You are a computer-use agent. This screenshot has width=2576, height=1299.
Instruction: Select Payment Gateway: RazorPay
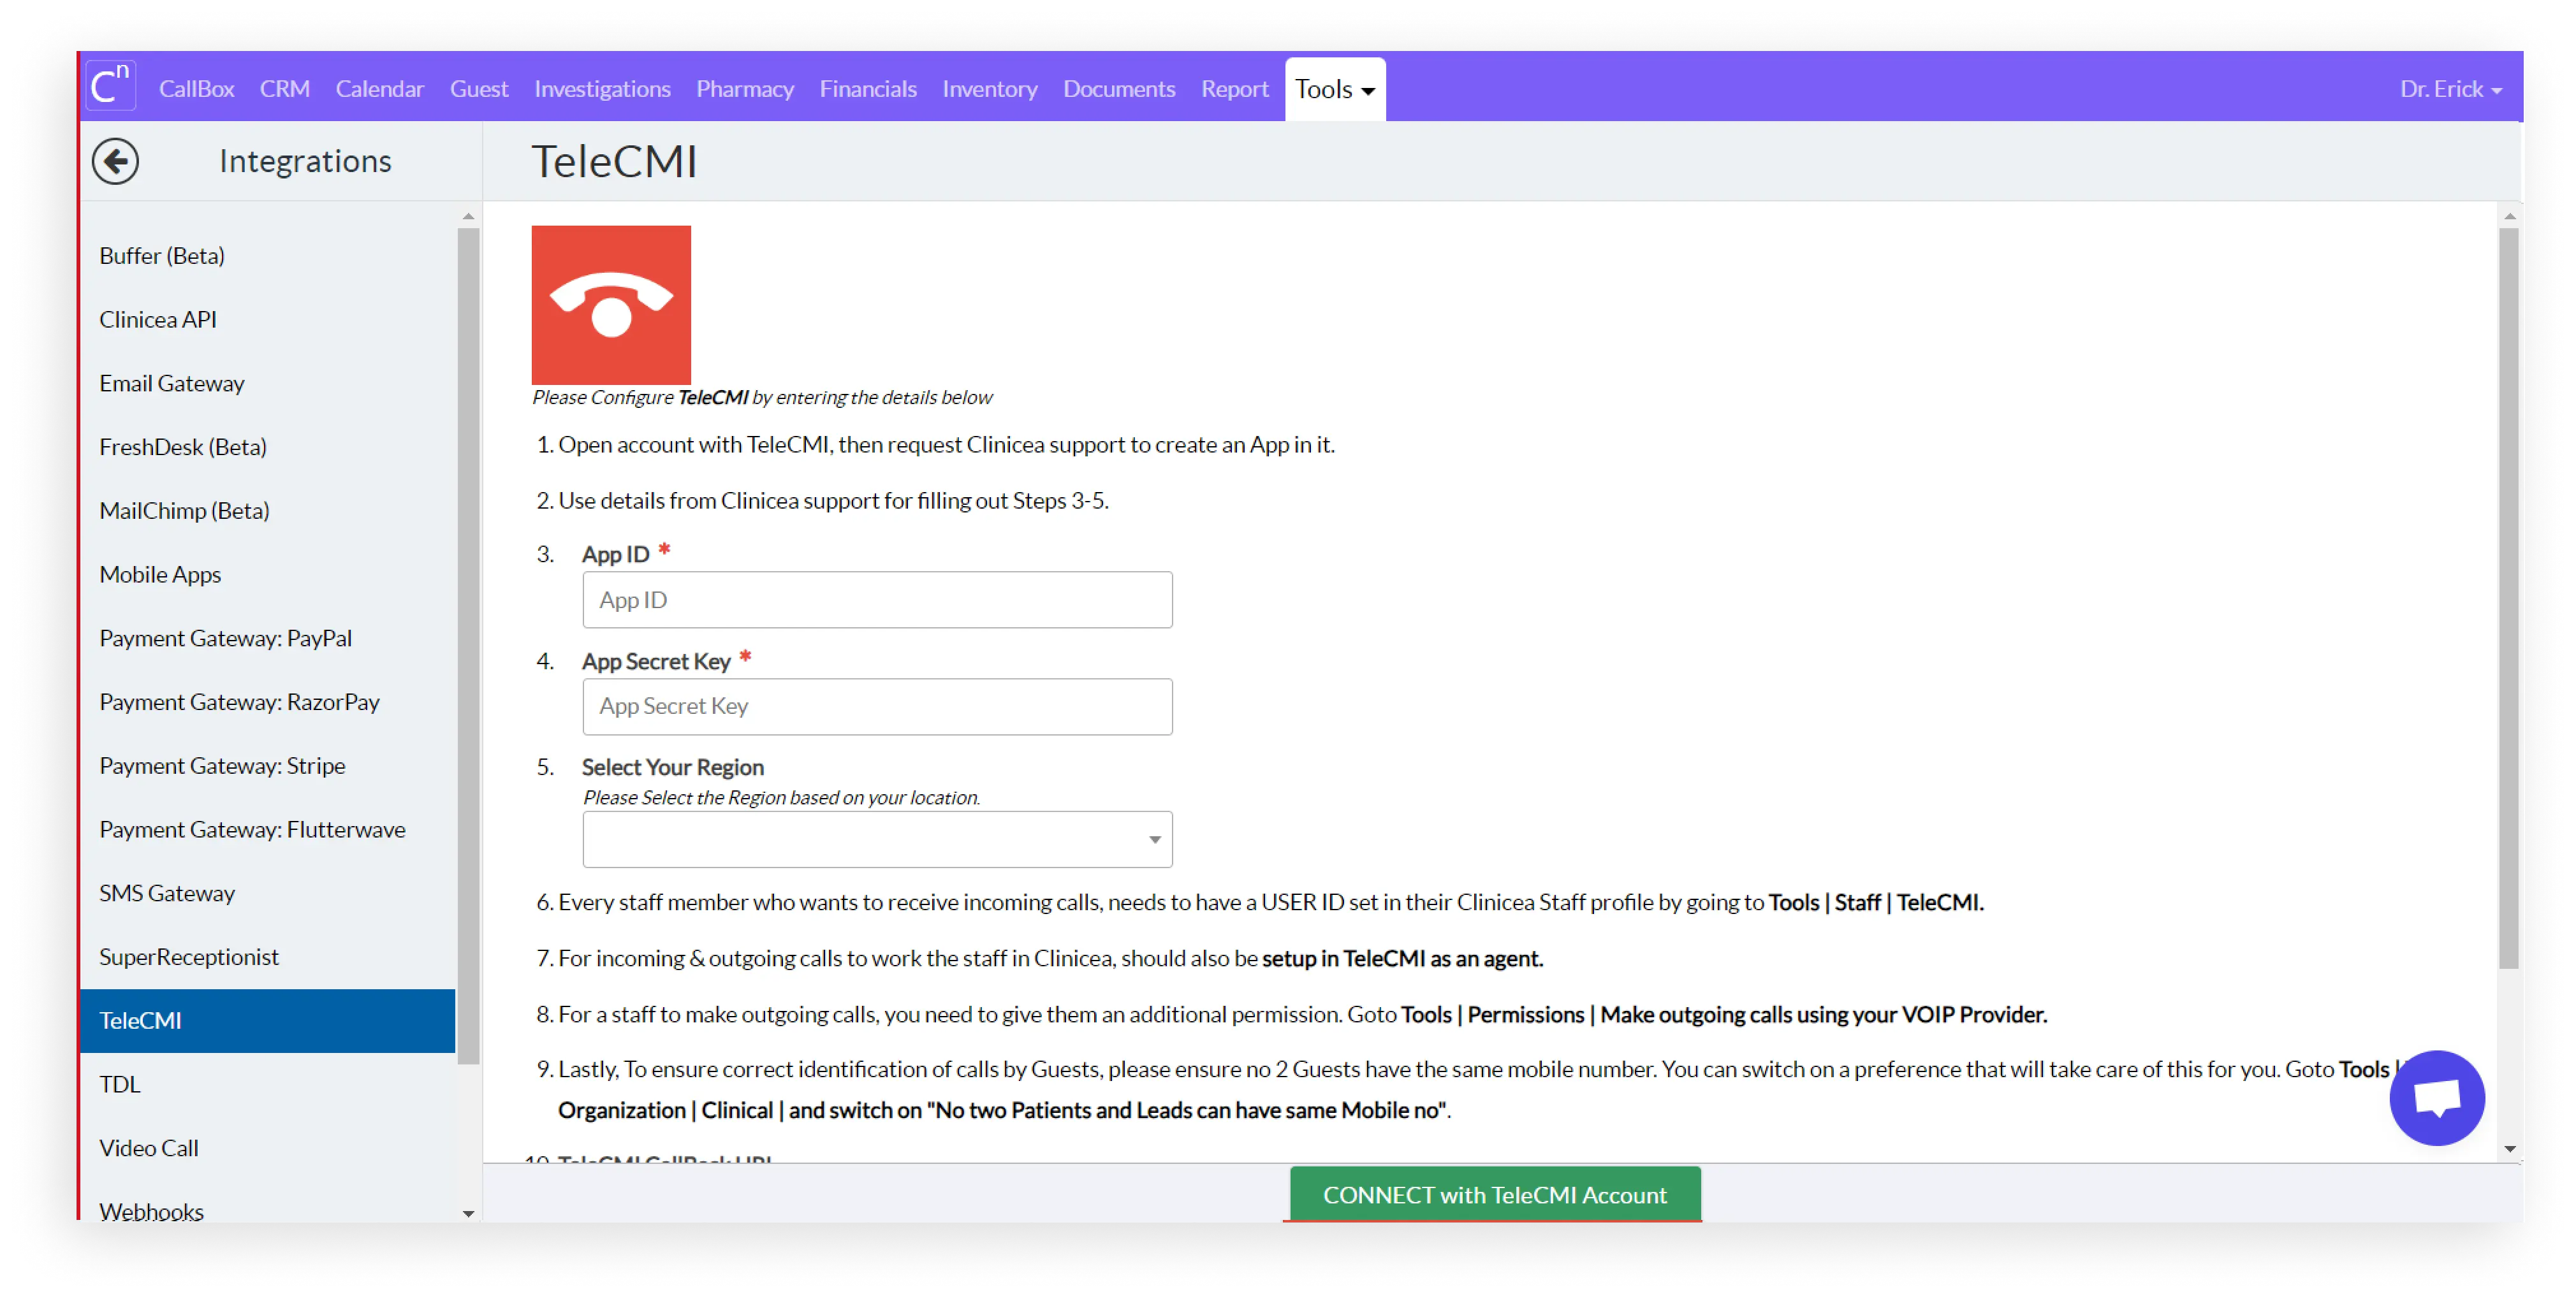[x=267, y=702]
